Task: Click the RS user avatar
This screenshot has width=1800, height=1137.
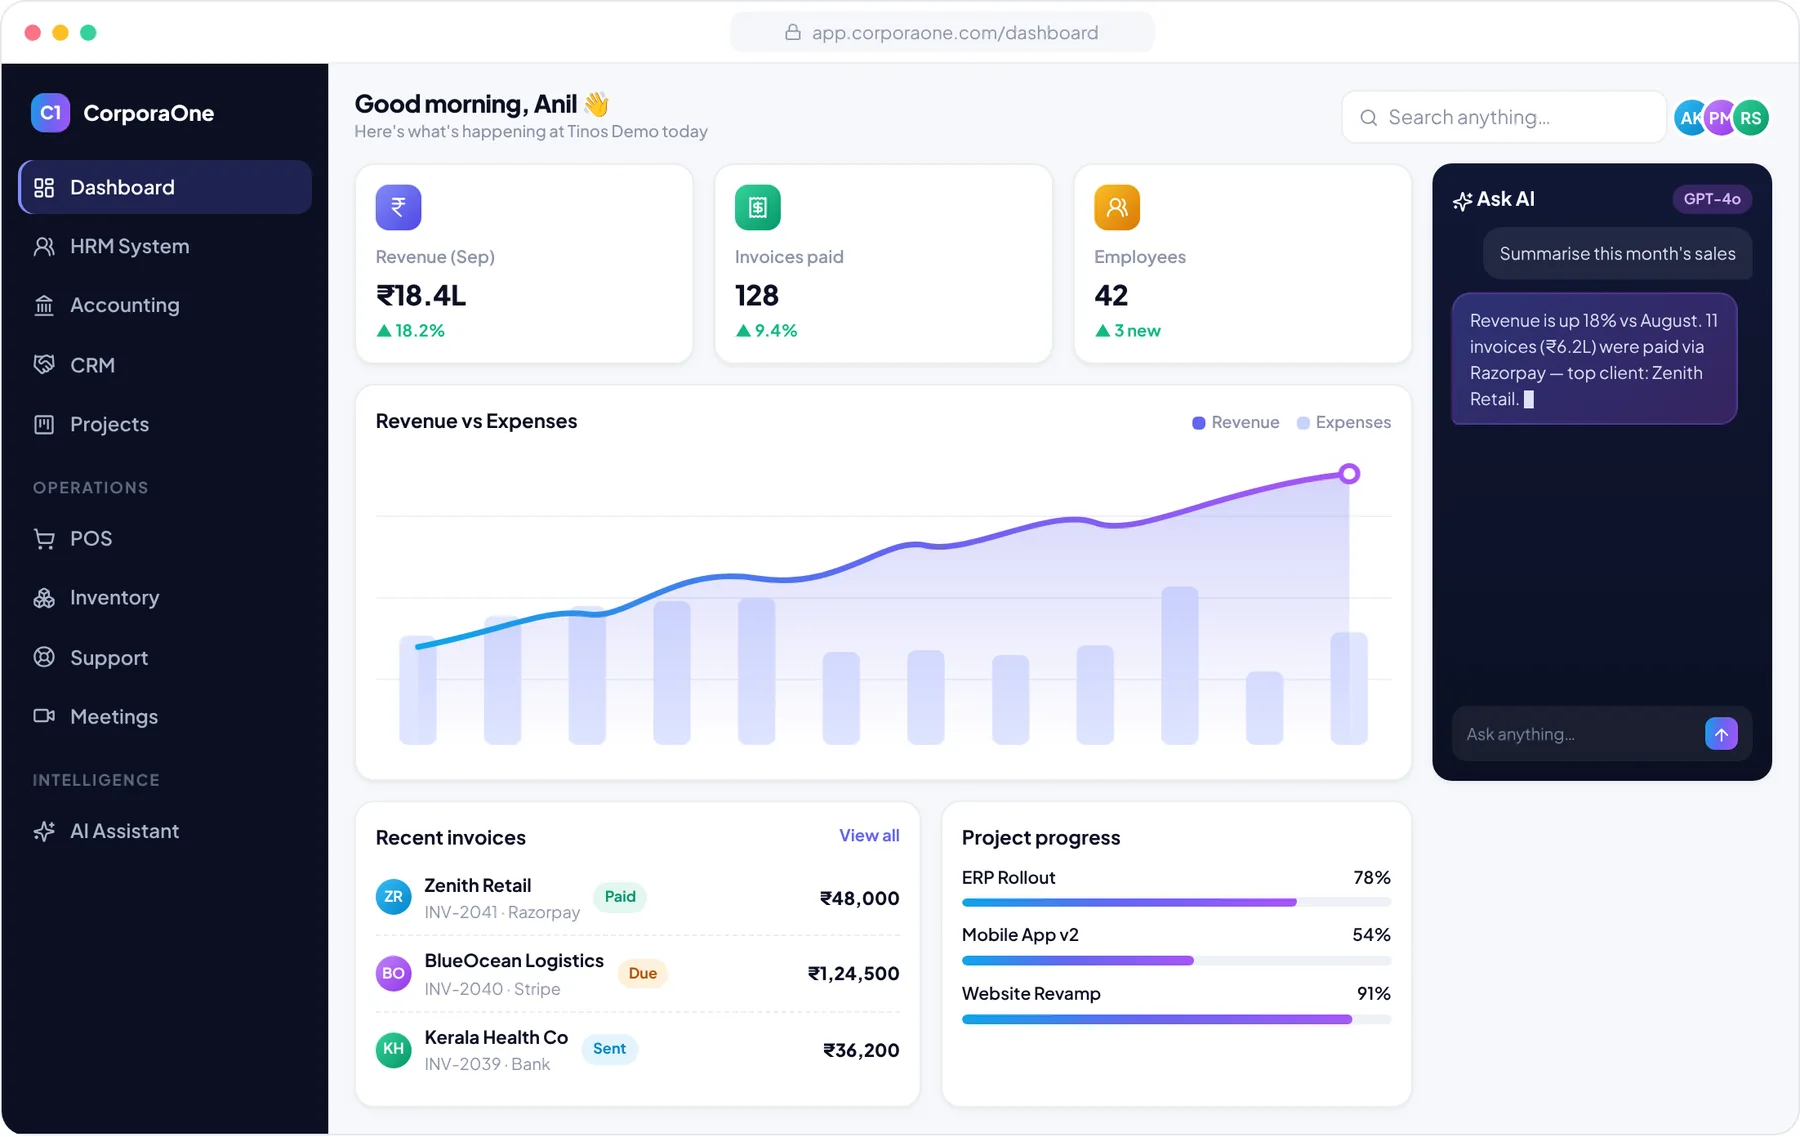Action: tap(1751, 118)
